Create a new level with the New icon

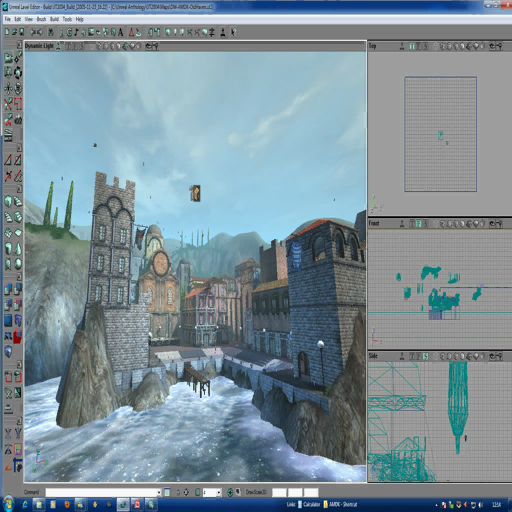coord(7,32)
